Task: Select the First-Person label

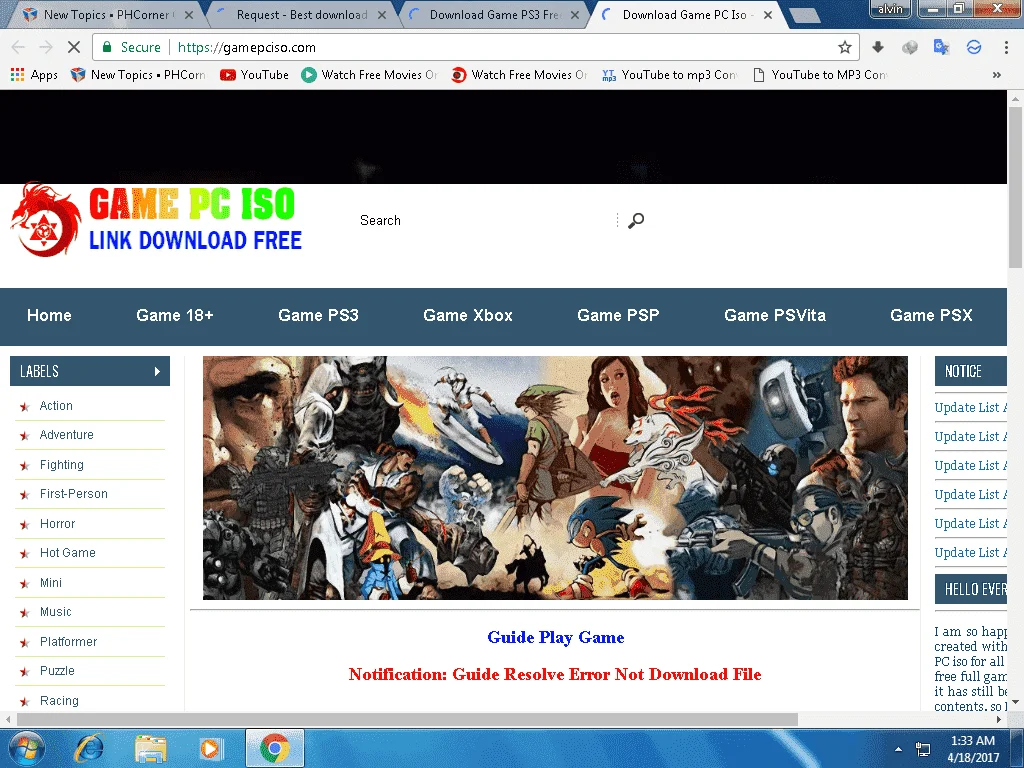Action: coord(74,494)
